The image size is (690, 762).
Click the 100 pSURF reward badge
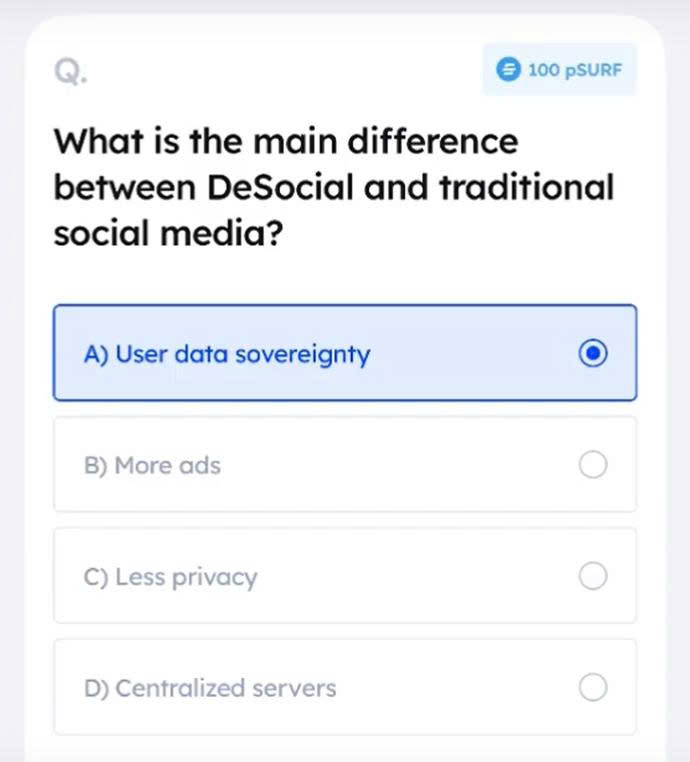click(x=559, y=70)
